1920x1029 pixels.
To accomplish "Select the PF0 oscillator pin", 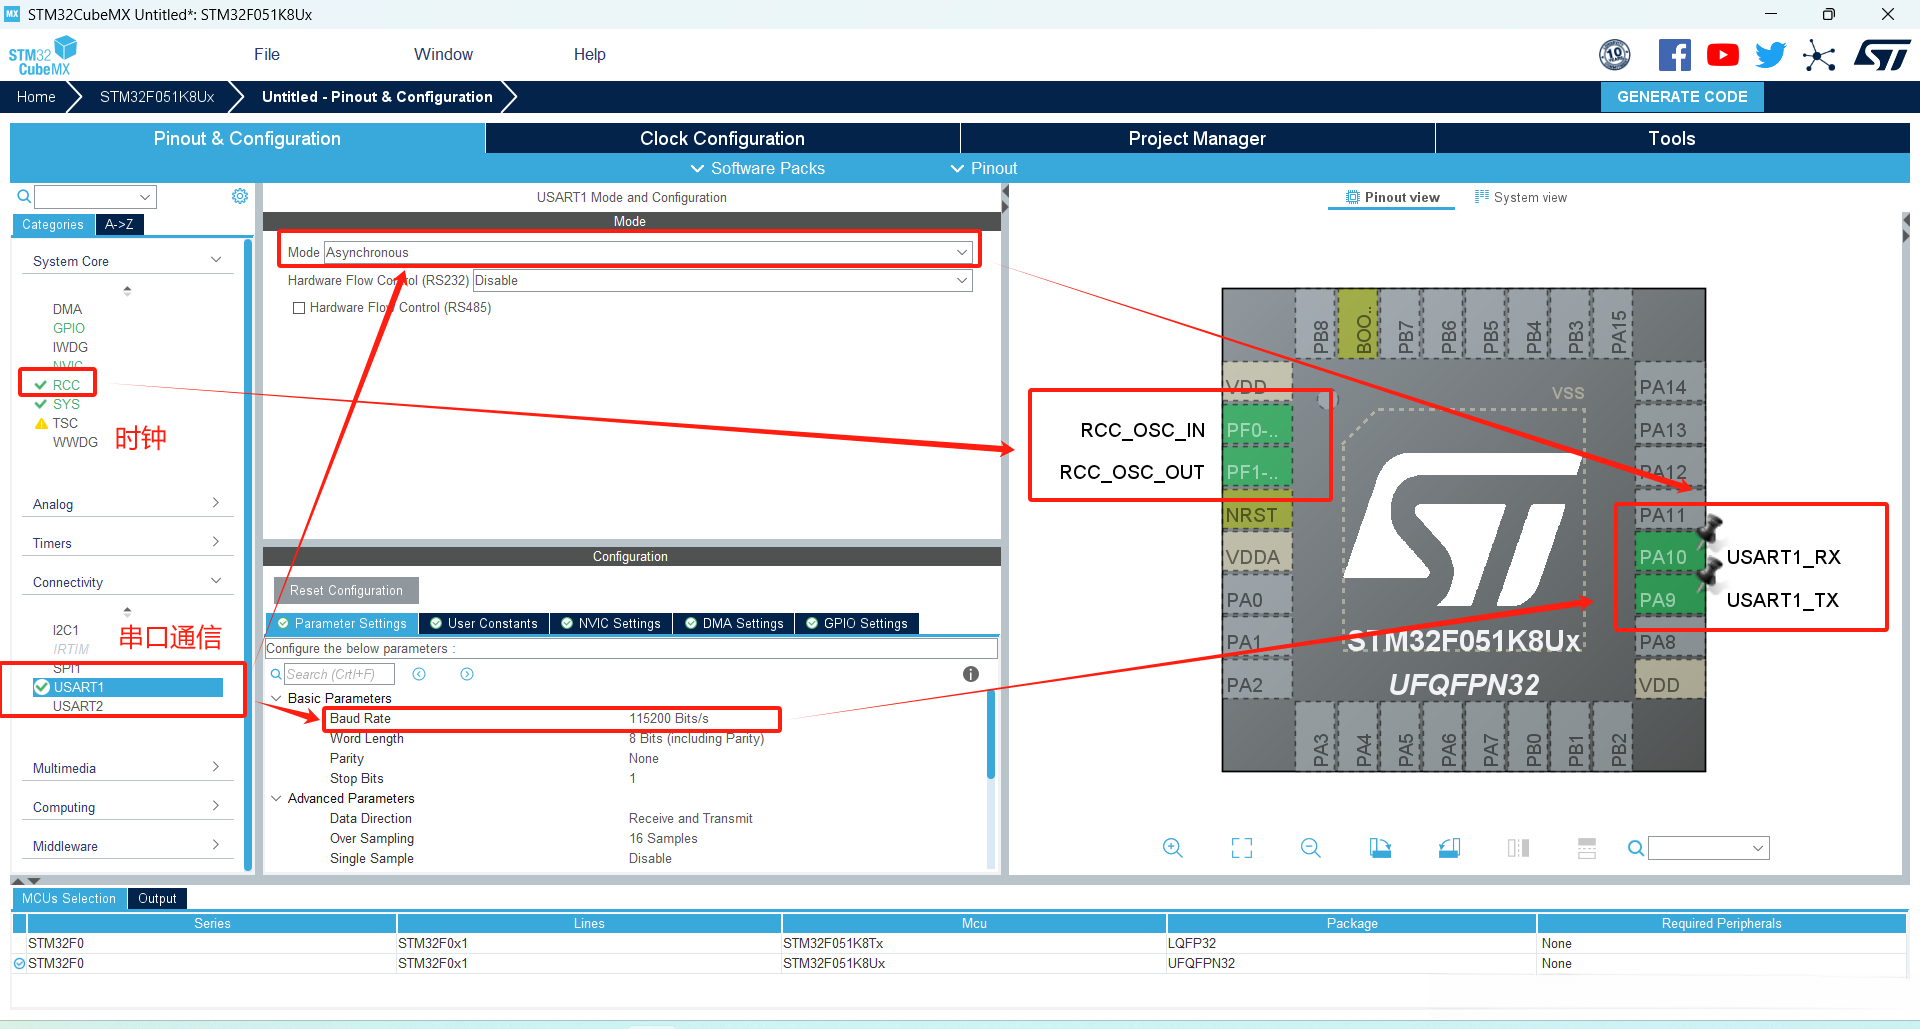I will tap(1257, 430).
